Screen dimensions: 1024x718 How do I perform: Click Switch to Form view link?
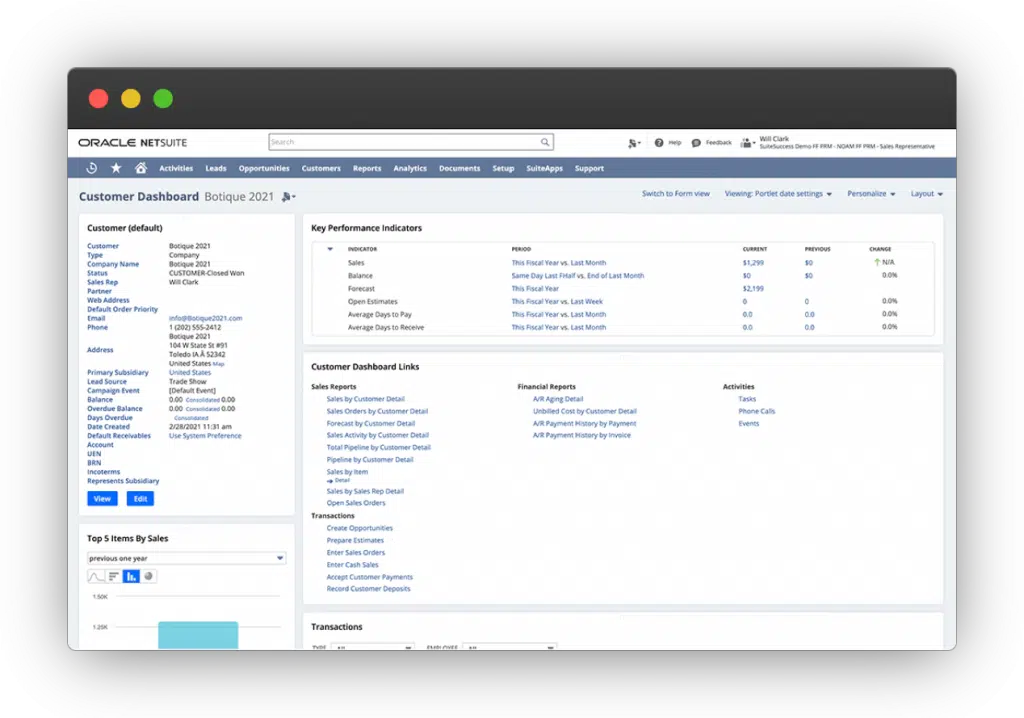pos(676,194)
